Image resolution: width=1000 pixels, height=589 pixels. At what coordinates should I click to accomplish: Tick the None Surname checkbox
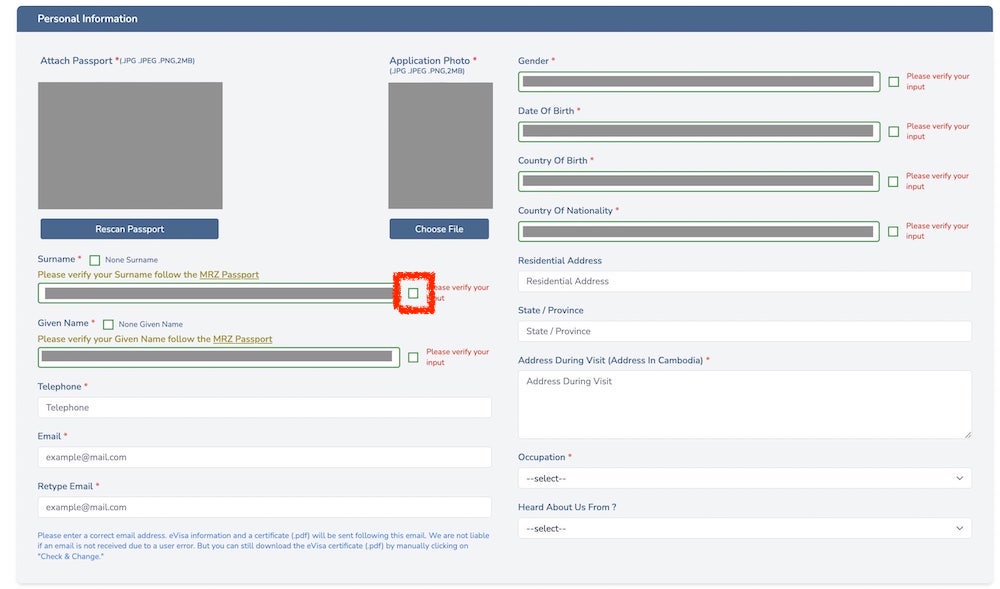[x=95, y=260]
